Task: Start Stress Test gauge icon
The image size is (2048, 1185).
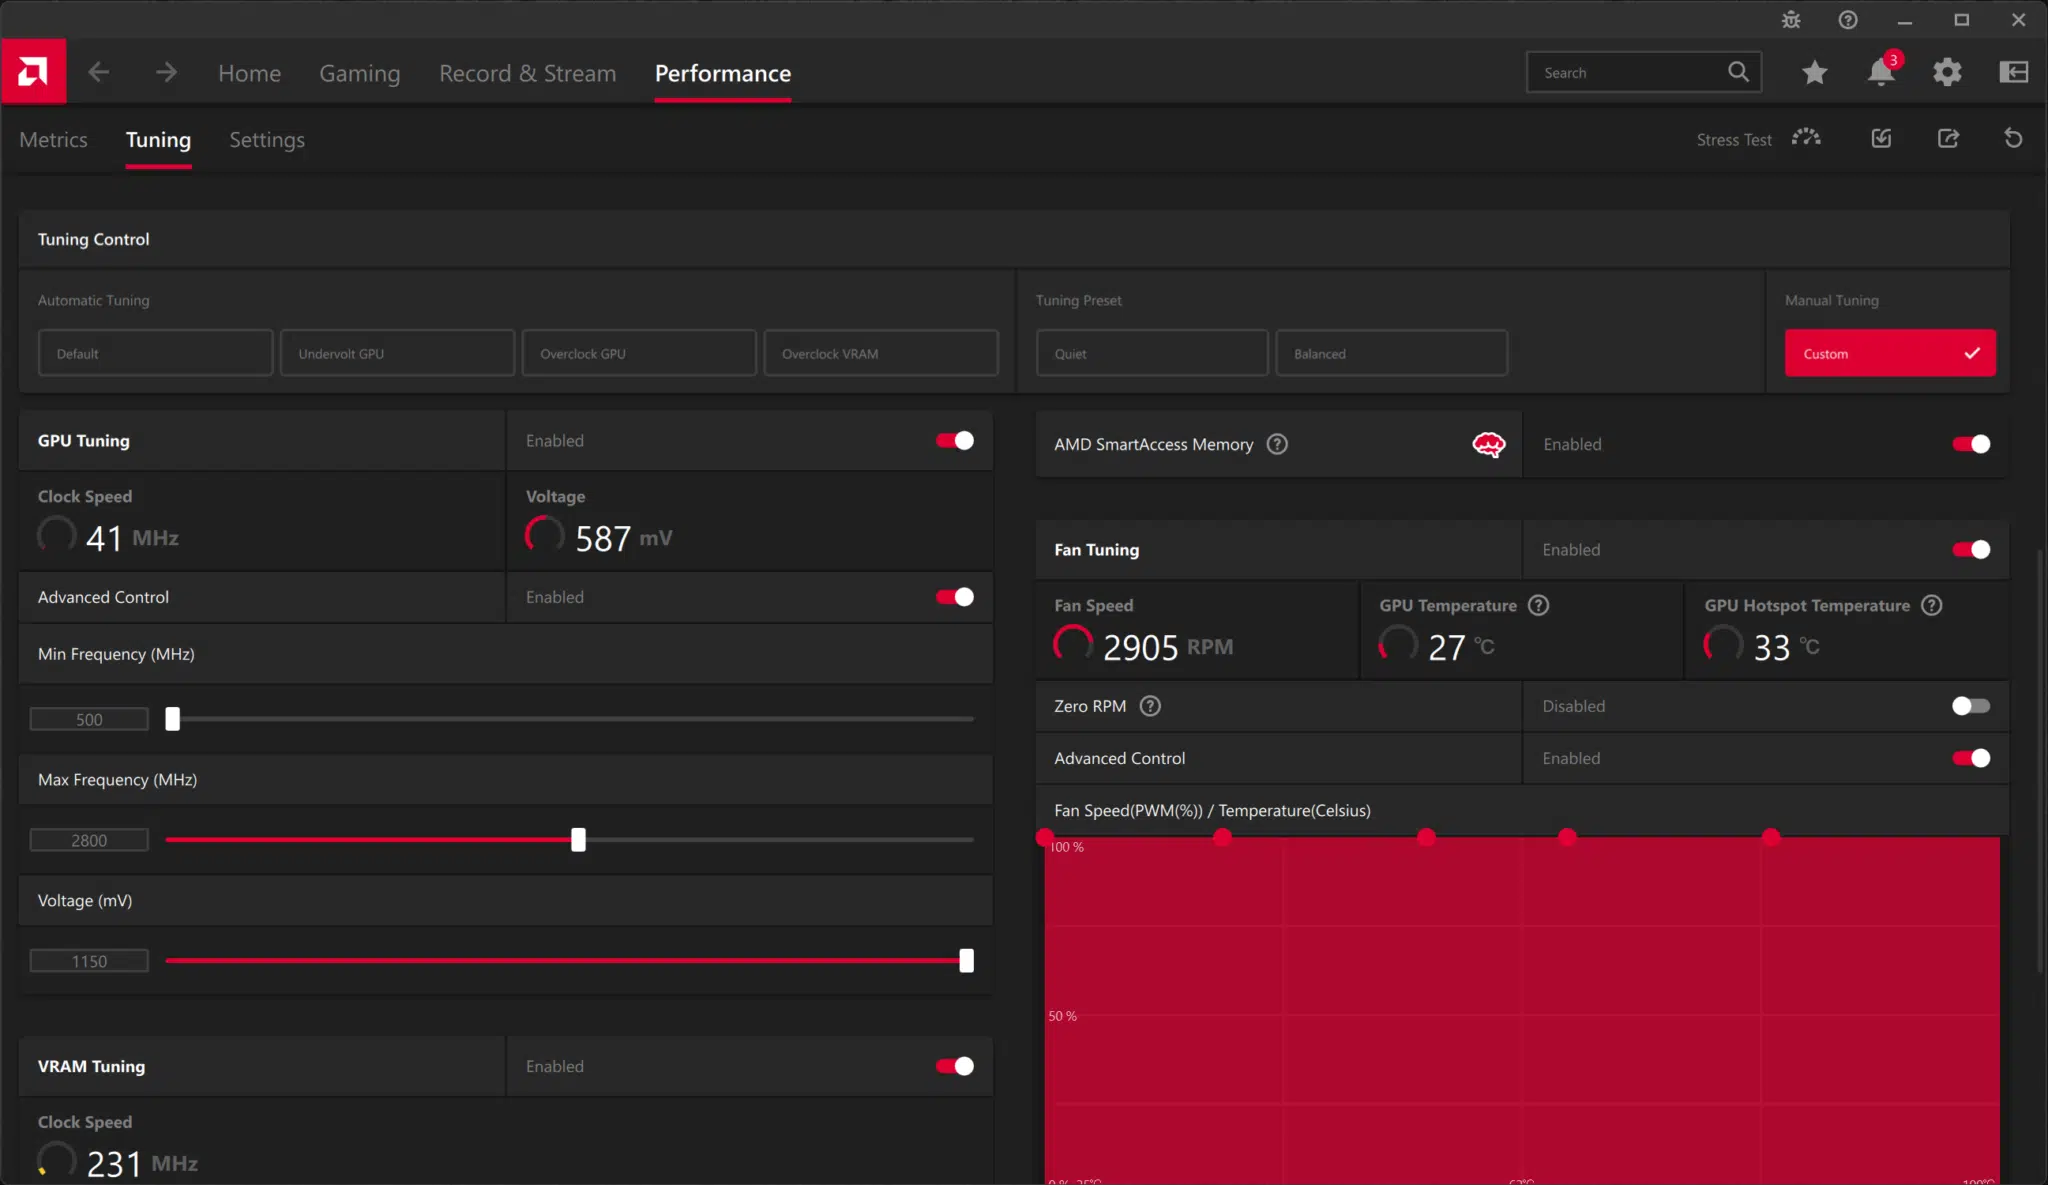Action: tap(1806, 138)
